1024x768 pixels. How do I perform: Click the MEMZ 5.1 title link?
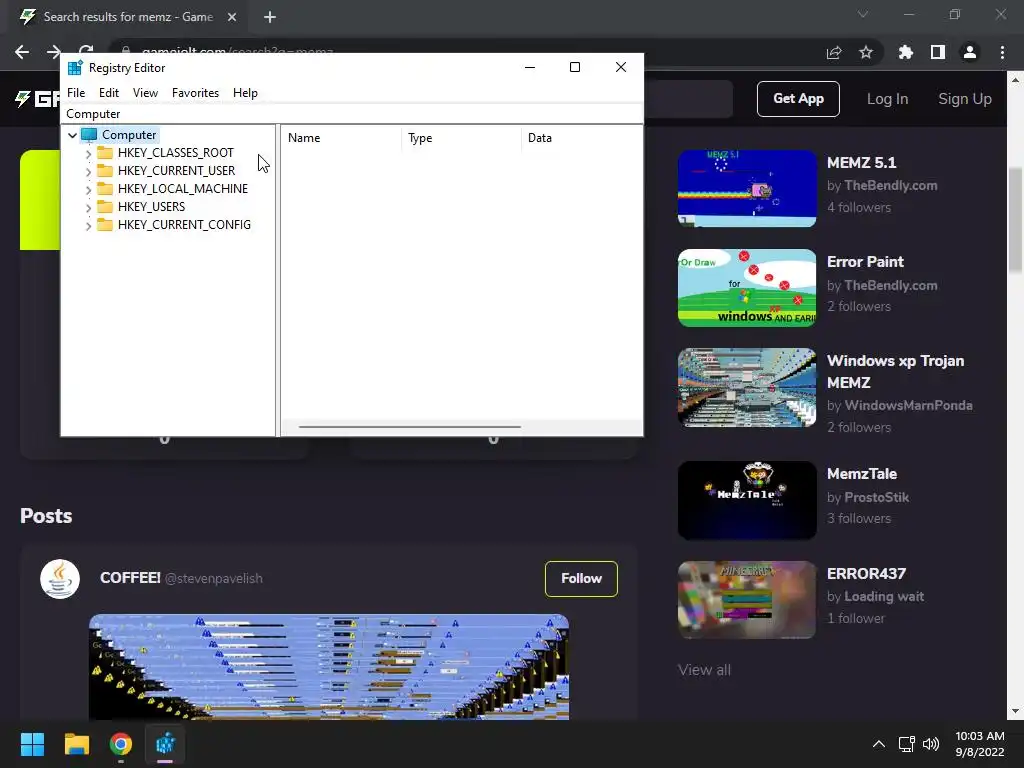point(861,163)
